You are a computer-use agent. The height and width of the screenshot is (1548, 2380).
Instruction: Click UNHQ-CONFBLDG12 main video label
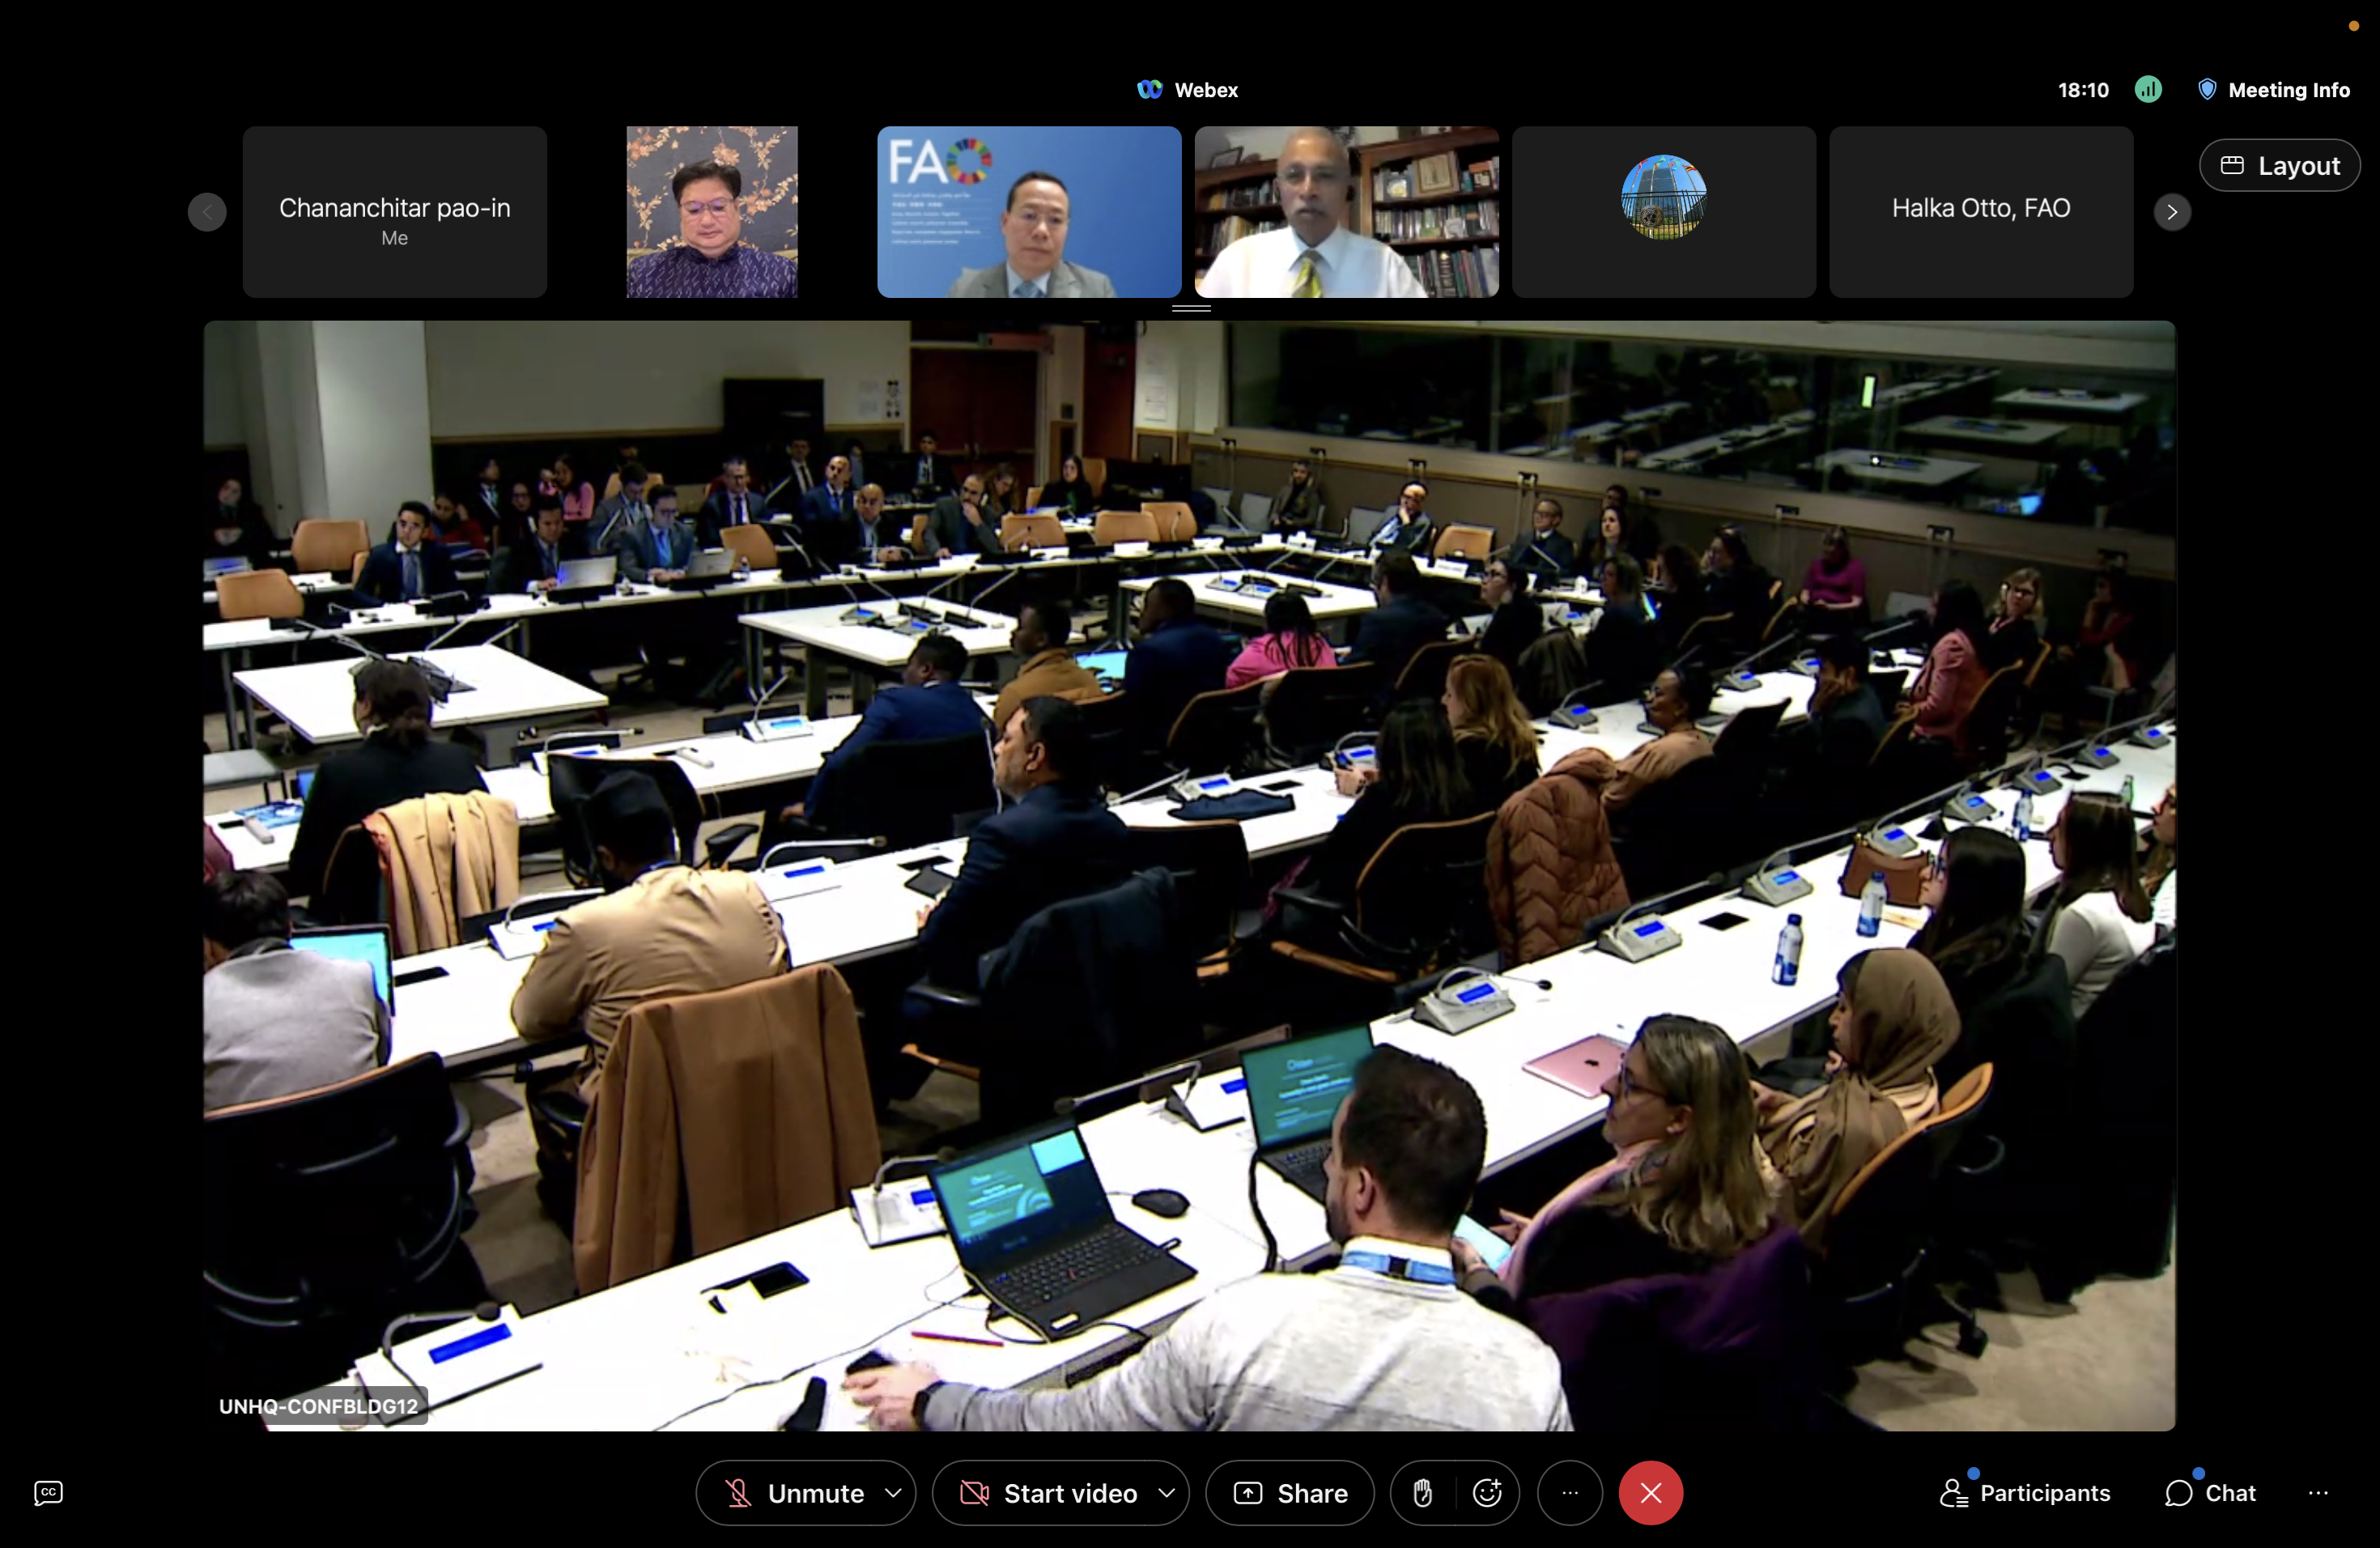point(318,1405)
